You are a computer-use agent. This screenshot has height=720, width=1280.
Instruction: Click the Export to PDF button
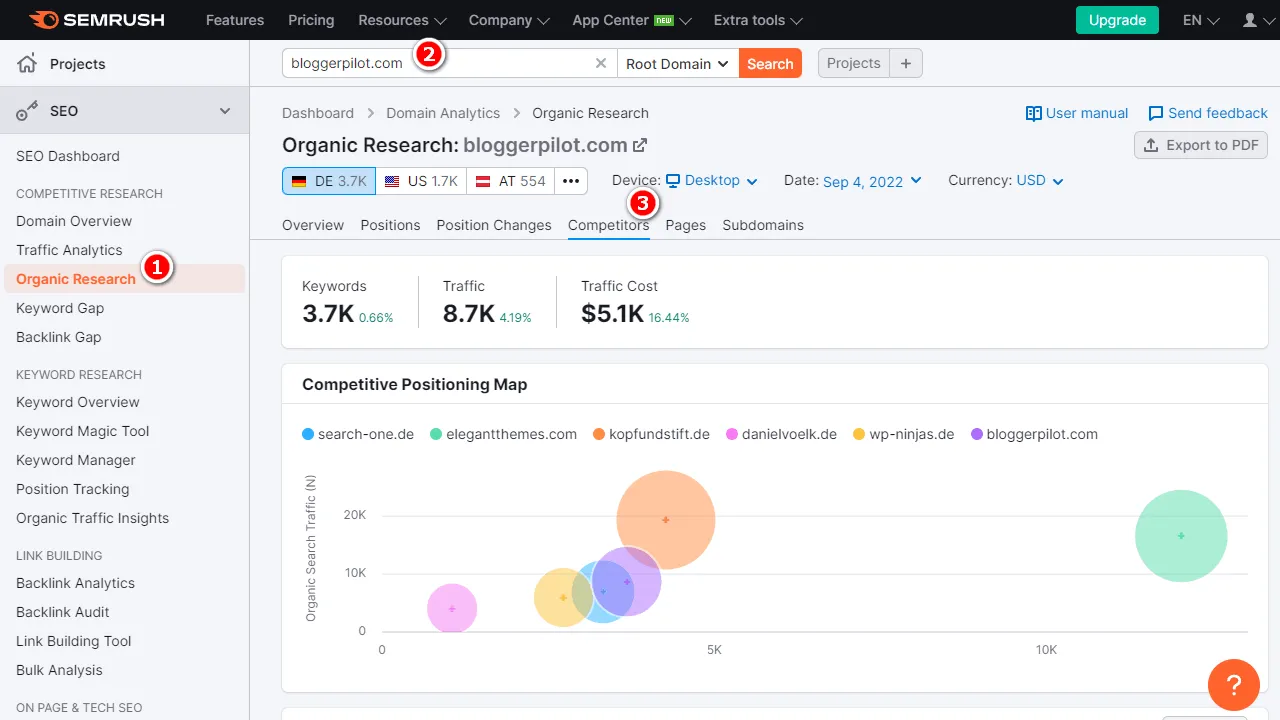1201,145
